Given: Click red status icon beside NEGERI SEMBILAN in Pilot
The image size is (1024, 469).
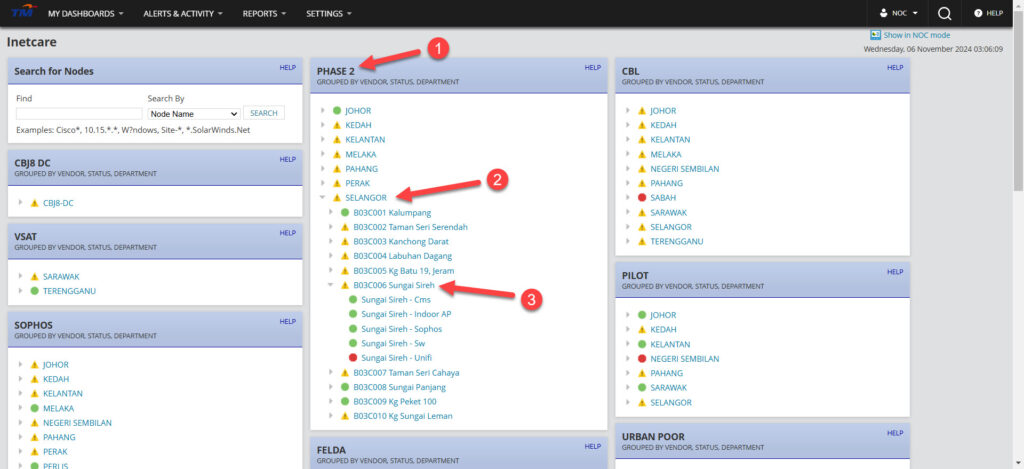Looking at the screenshot, I should tap(642, 358).
